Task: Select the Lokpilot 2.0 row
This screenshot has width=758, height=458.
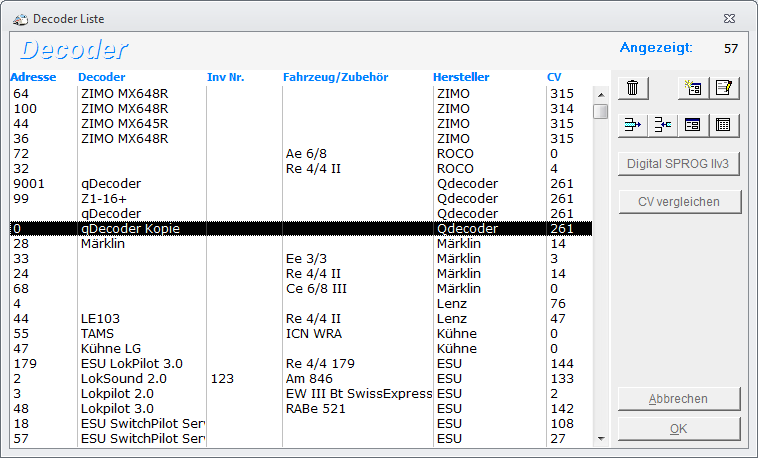Action: pos(301,394)
